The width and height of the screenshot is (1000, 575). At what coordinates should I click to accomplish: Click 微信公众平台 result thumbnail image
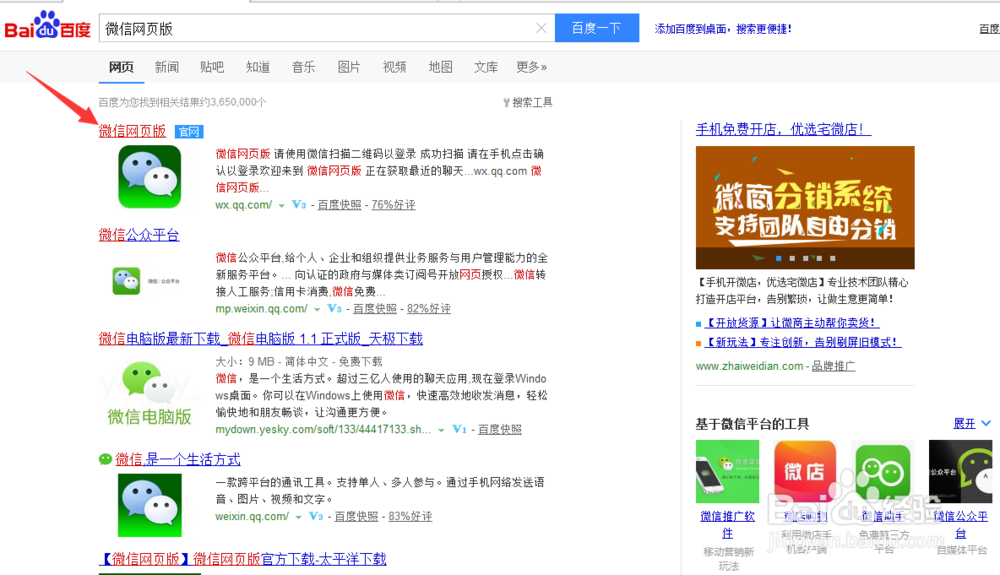coord(146,280)
